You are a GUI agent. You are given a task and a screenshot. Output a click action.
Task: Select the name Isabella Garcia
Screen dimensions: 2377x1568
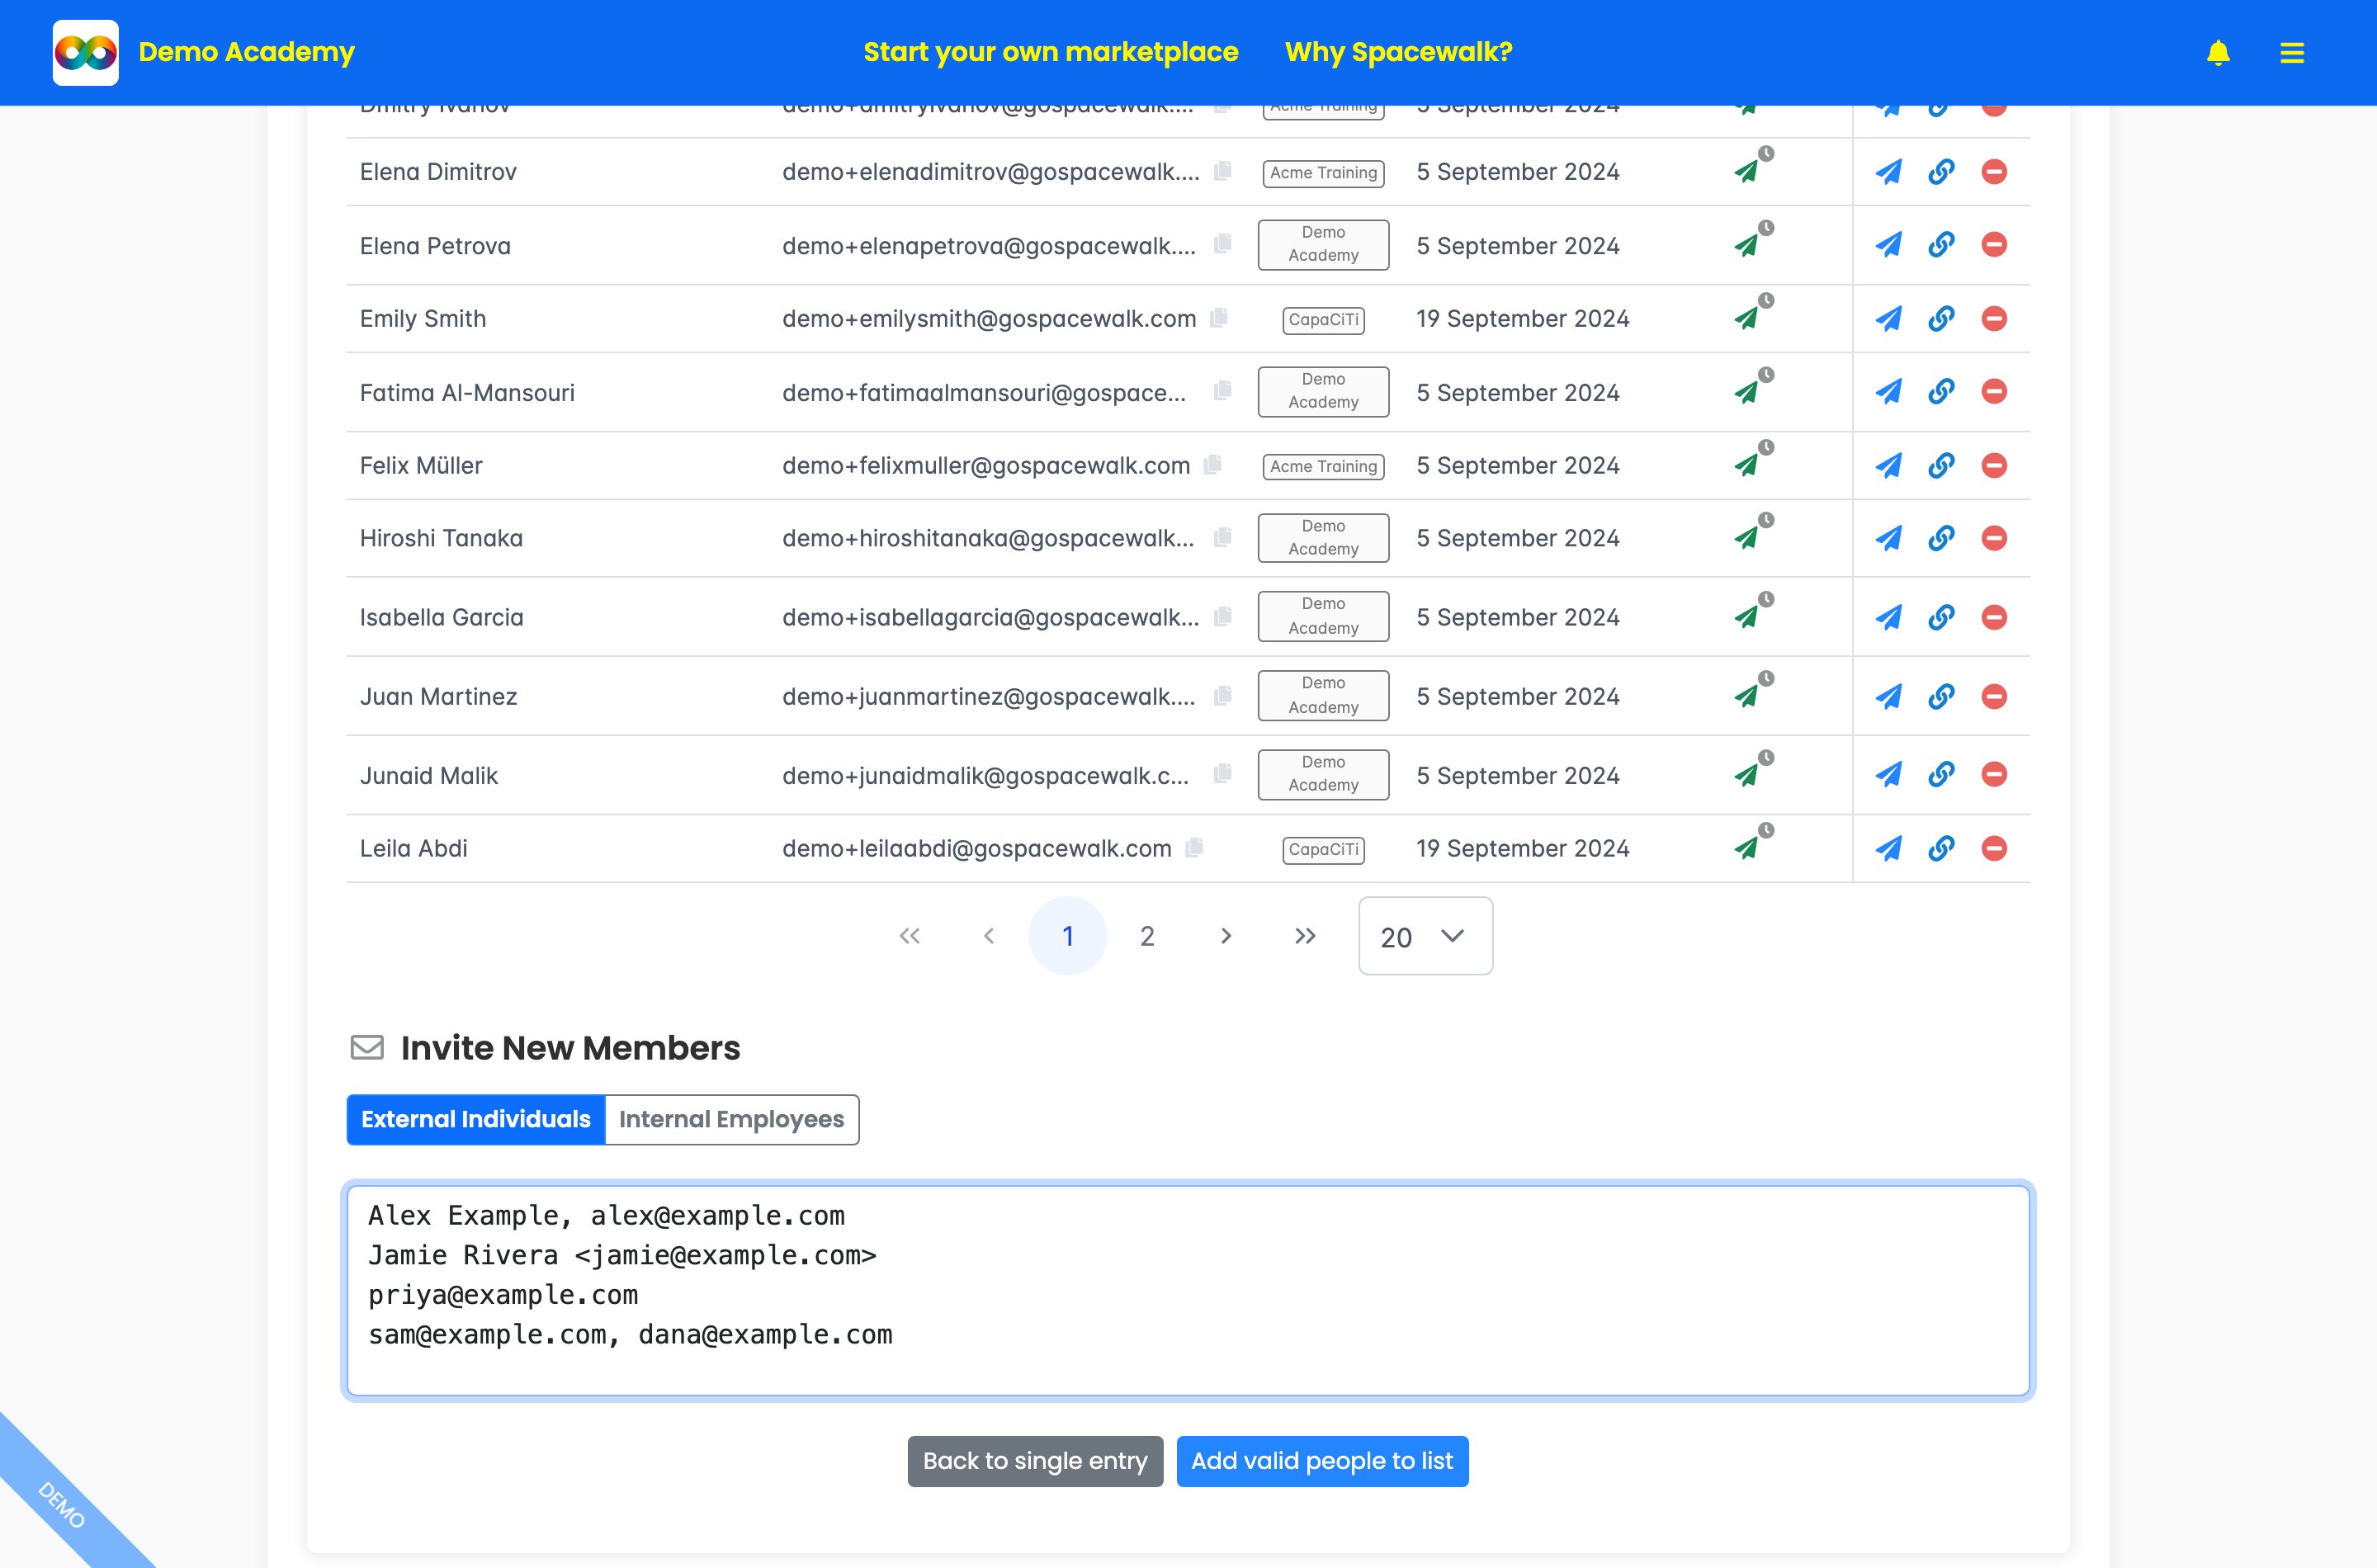coord(442,618)
